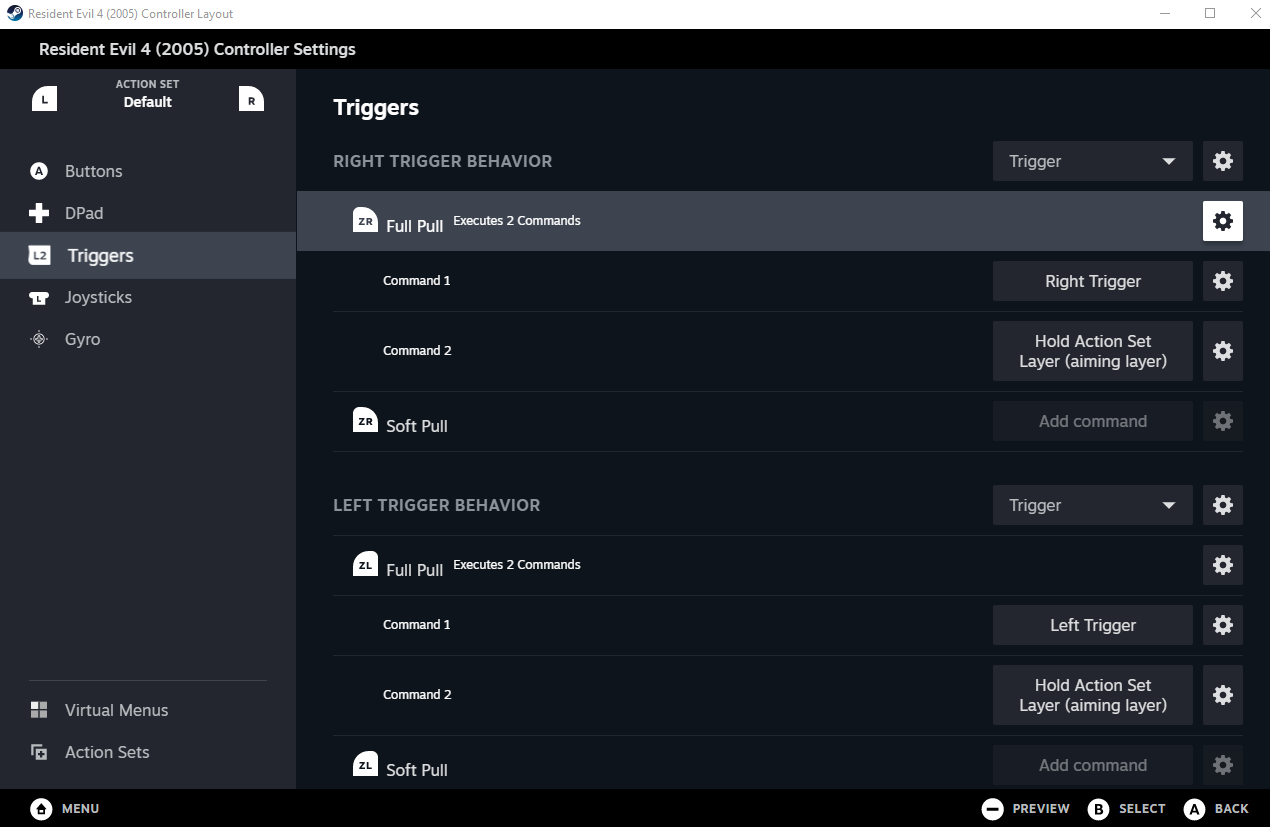
Task: Click the ZR icon next to Full Pull
Action: coord(365,220)
